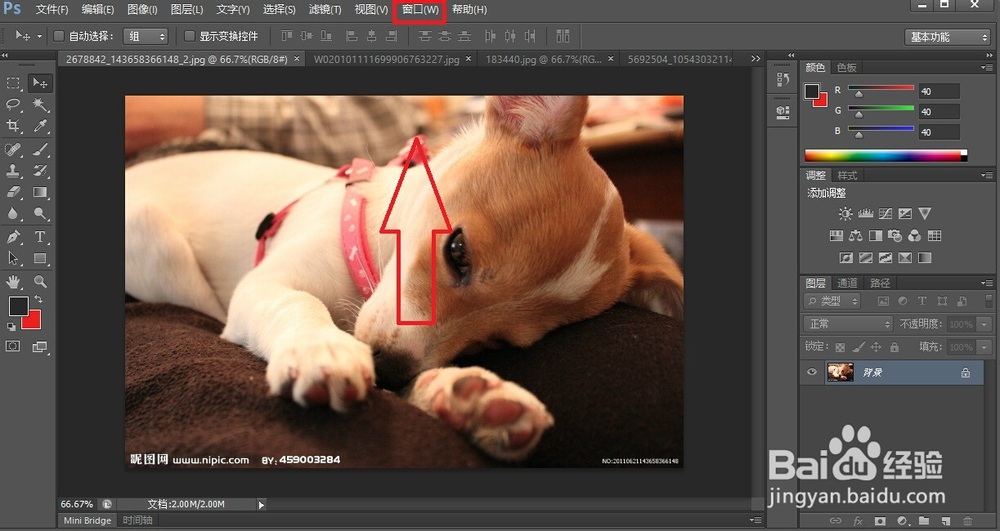This screenshot has width=1000, height=531.
Task: Change the screen mode
Action: coord(40,347)
